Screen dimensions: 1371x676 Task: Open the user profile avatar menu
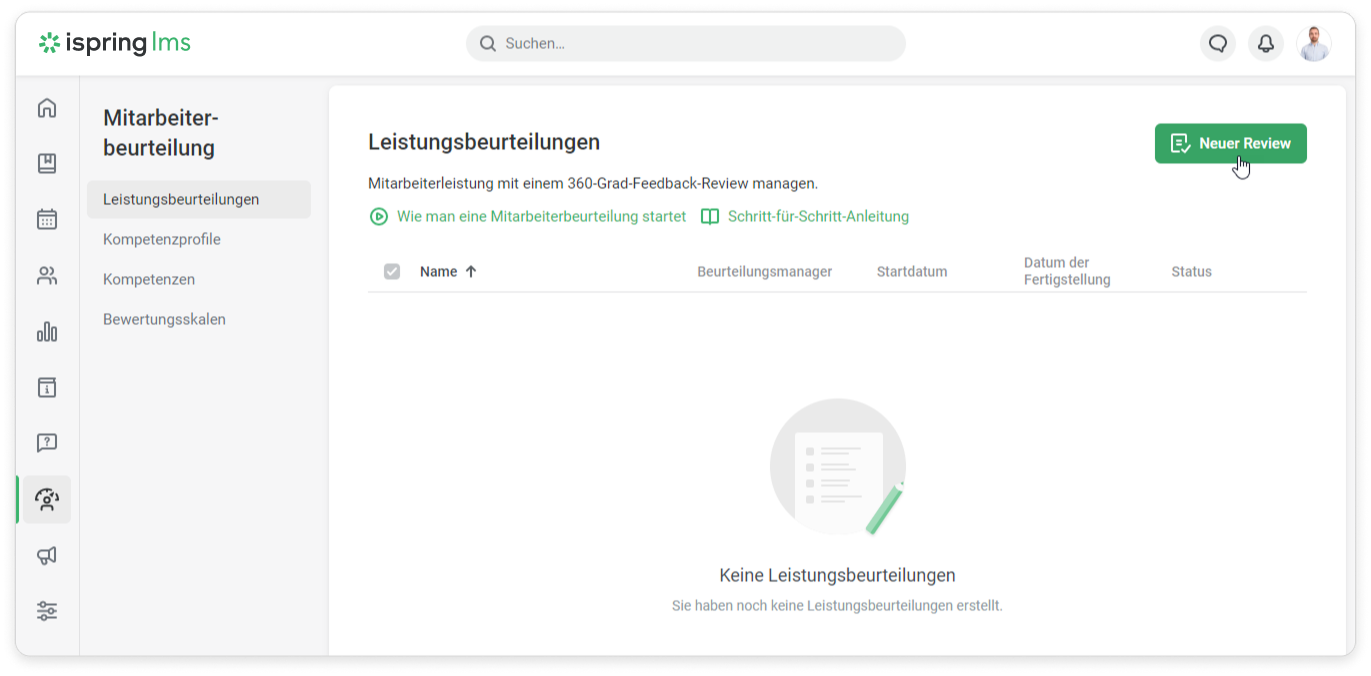(x=1314, y=44)
